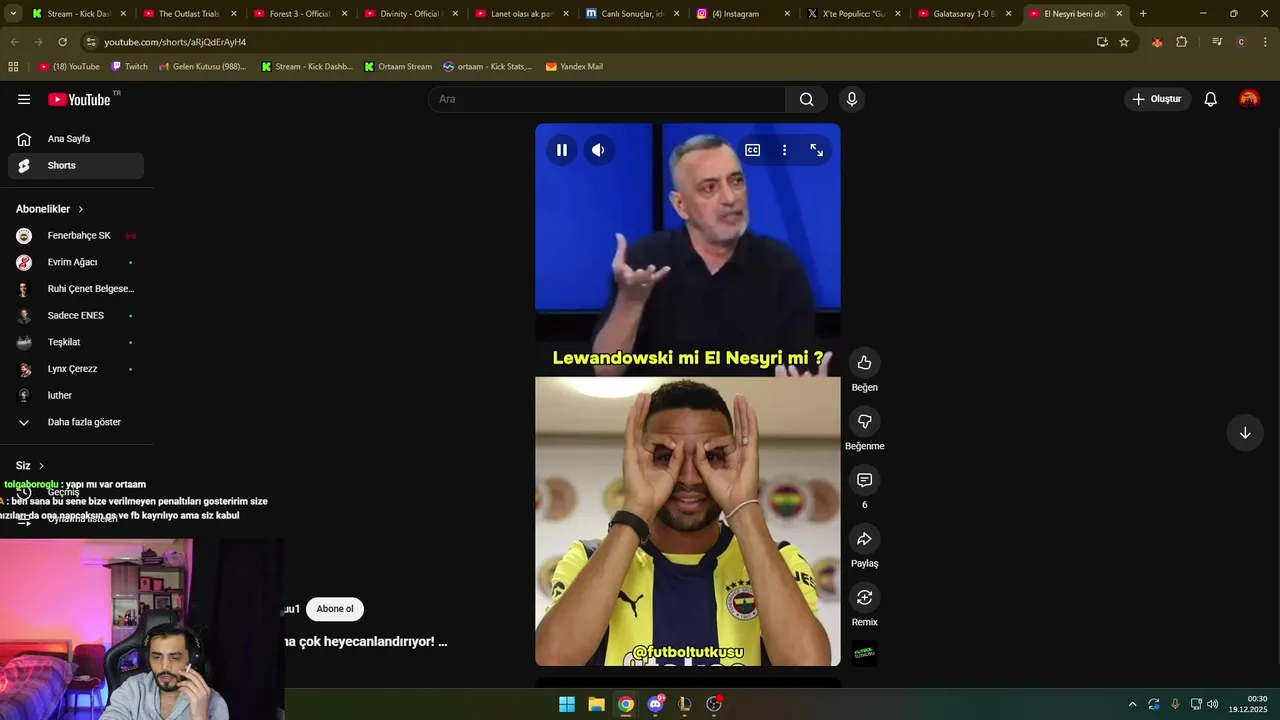
Task: Open the Chrome extensions puzzle icon
Action: point(1182,42)
